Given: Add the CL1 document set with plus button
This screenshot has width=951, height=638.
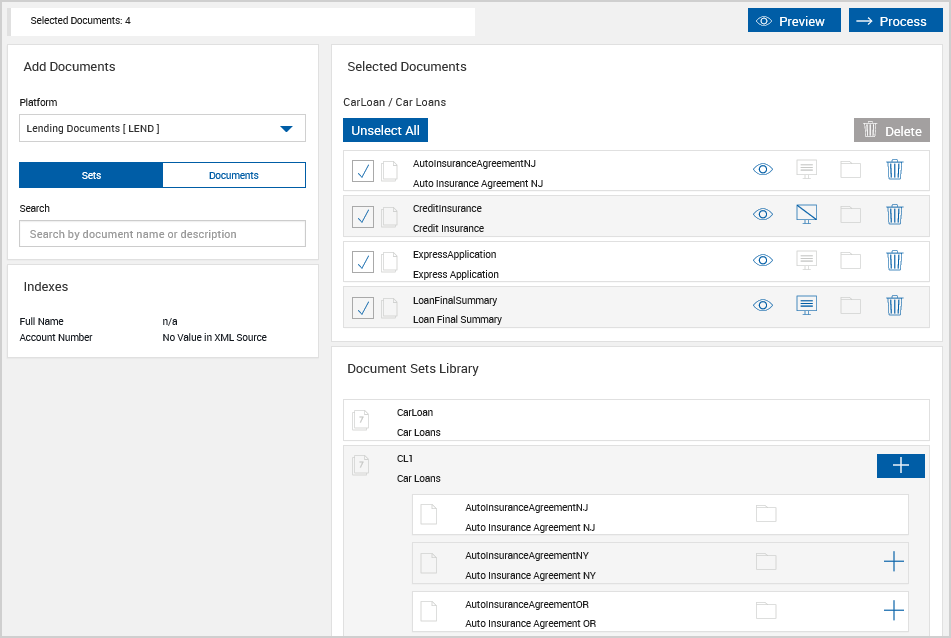Looking at the screenshot, I should click(901, 466).
